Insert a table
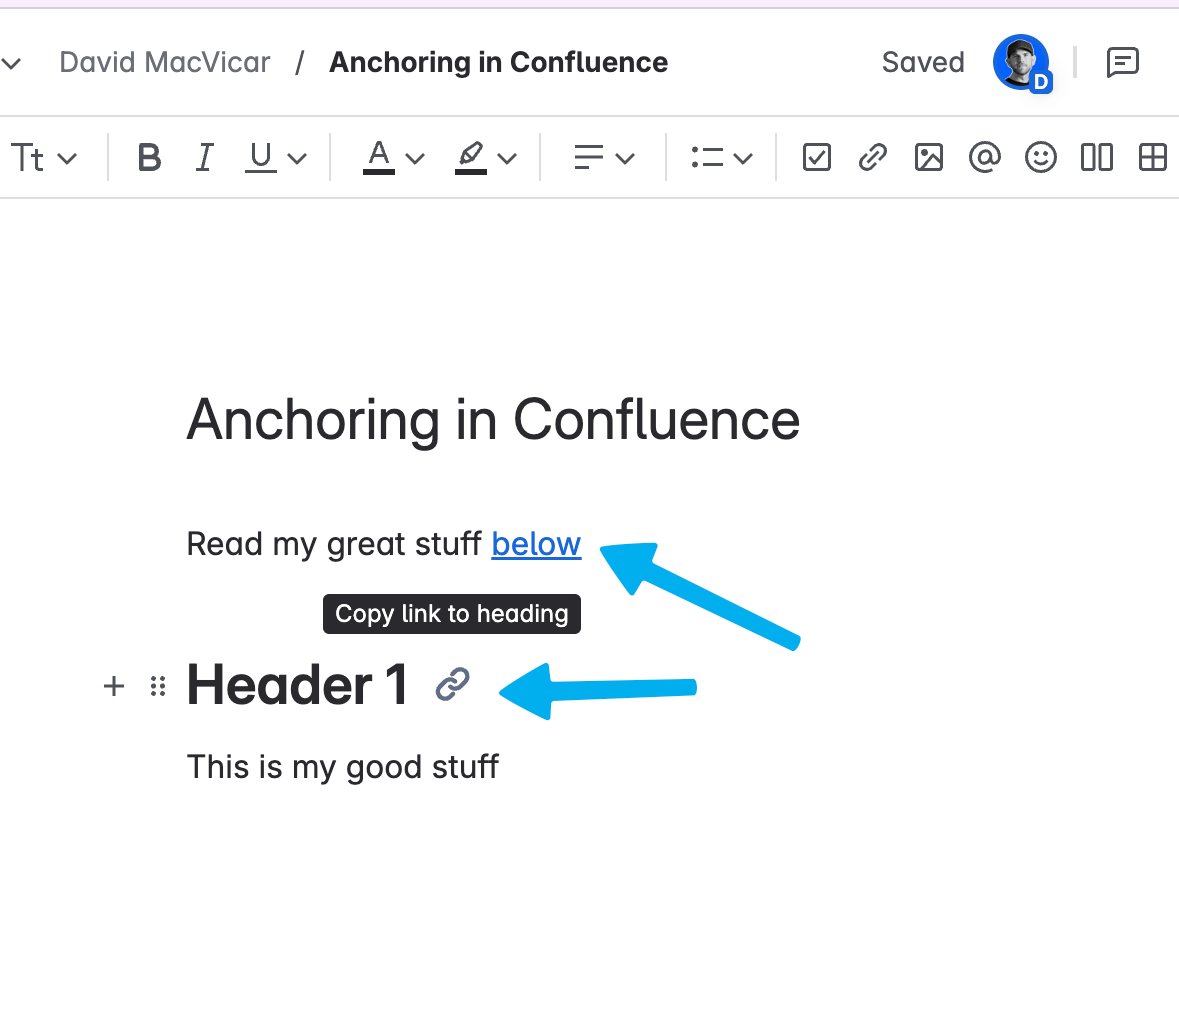The width and height of the screenshot is (1179, 1035). click(x=1152, y=158)
